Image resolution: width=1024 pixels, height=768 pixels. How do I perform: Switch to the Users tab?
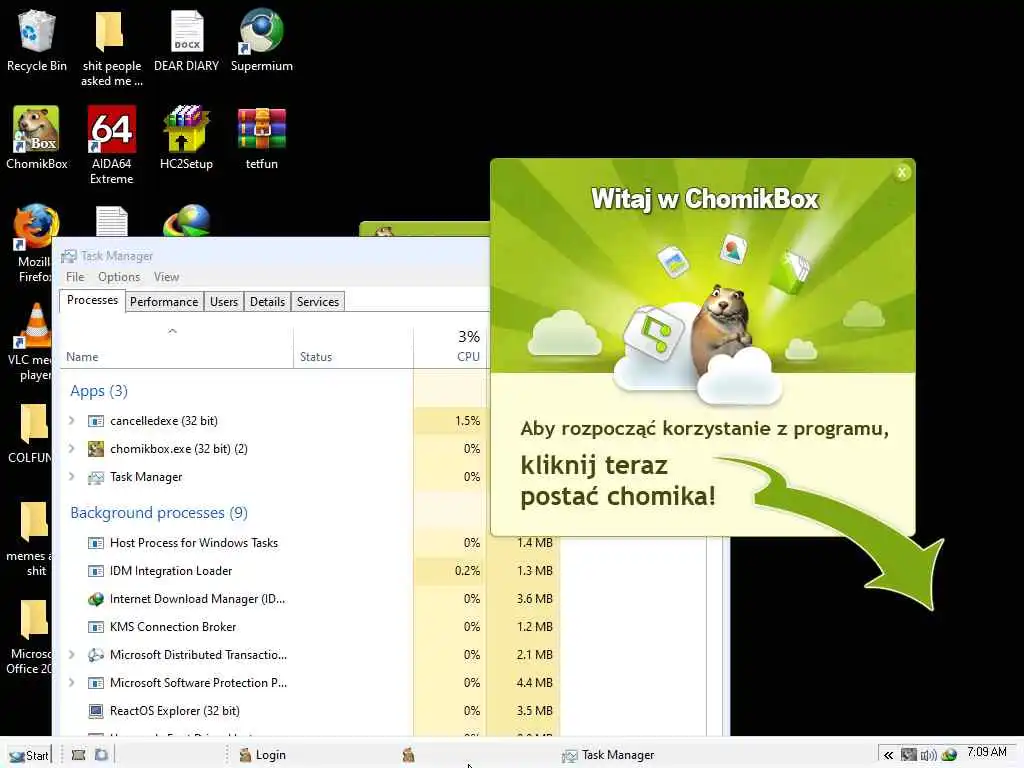[x=224, y=302]
